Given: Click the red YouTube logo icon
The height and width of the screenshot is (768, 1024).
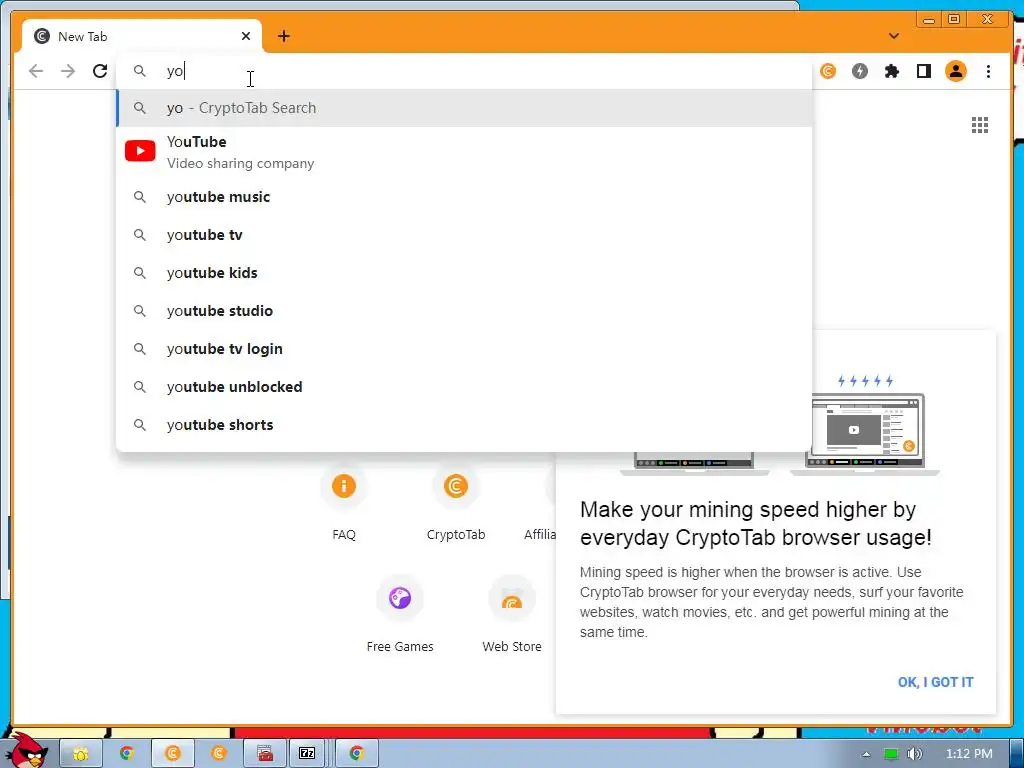Looking at the screenshot, I should 140,151.
